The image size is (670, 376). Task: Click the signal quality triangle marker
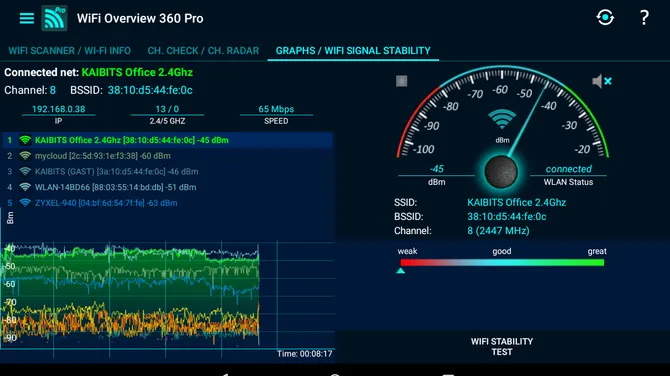click(400, 271)
